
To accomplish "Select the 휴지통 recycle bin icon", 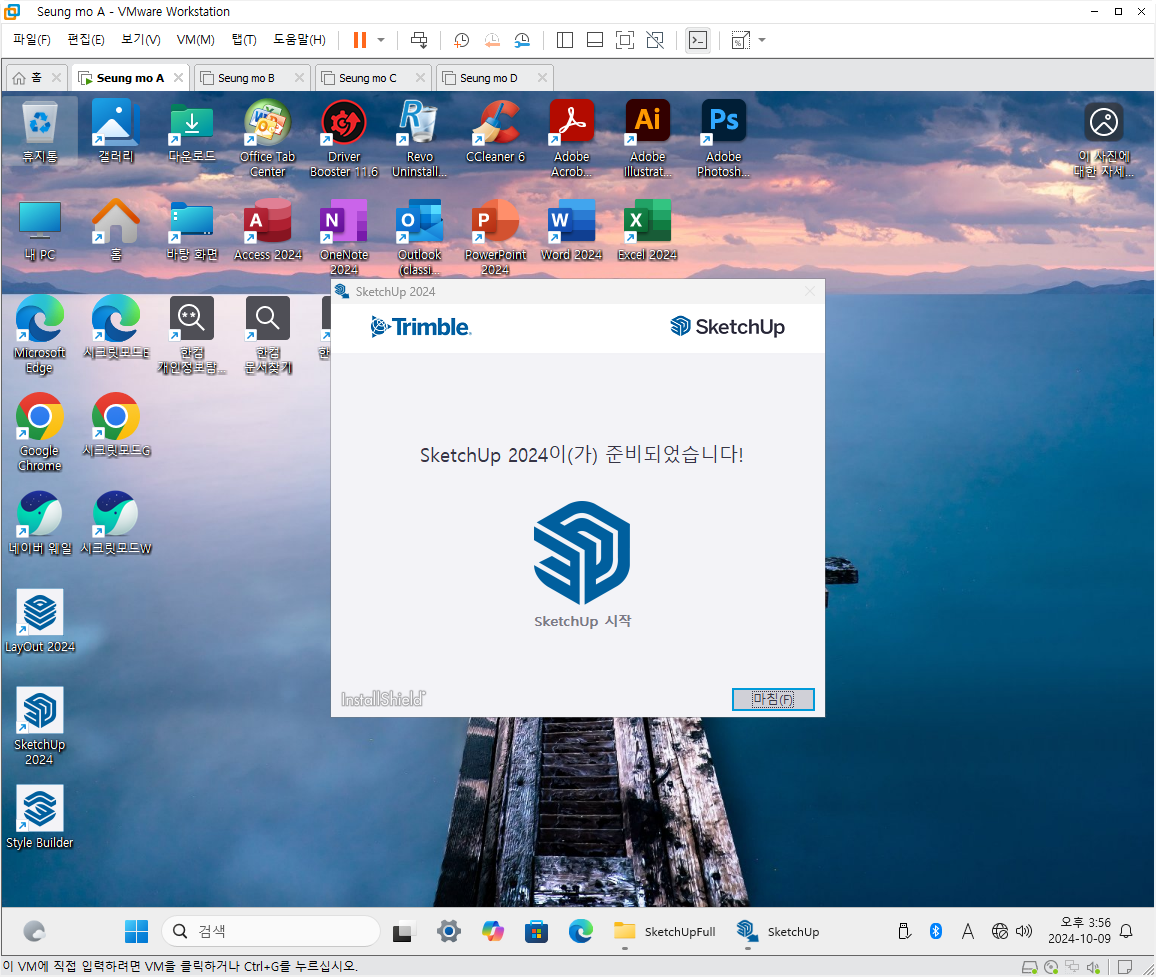I will [40, 133].
